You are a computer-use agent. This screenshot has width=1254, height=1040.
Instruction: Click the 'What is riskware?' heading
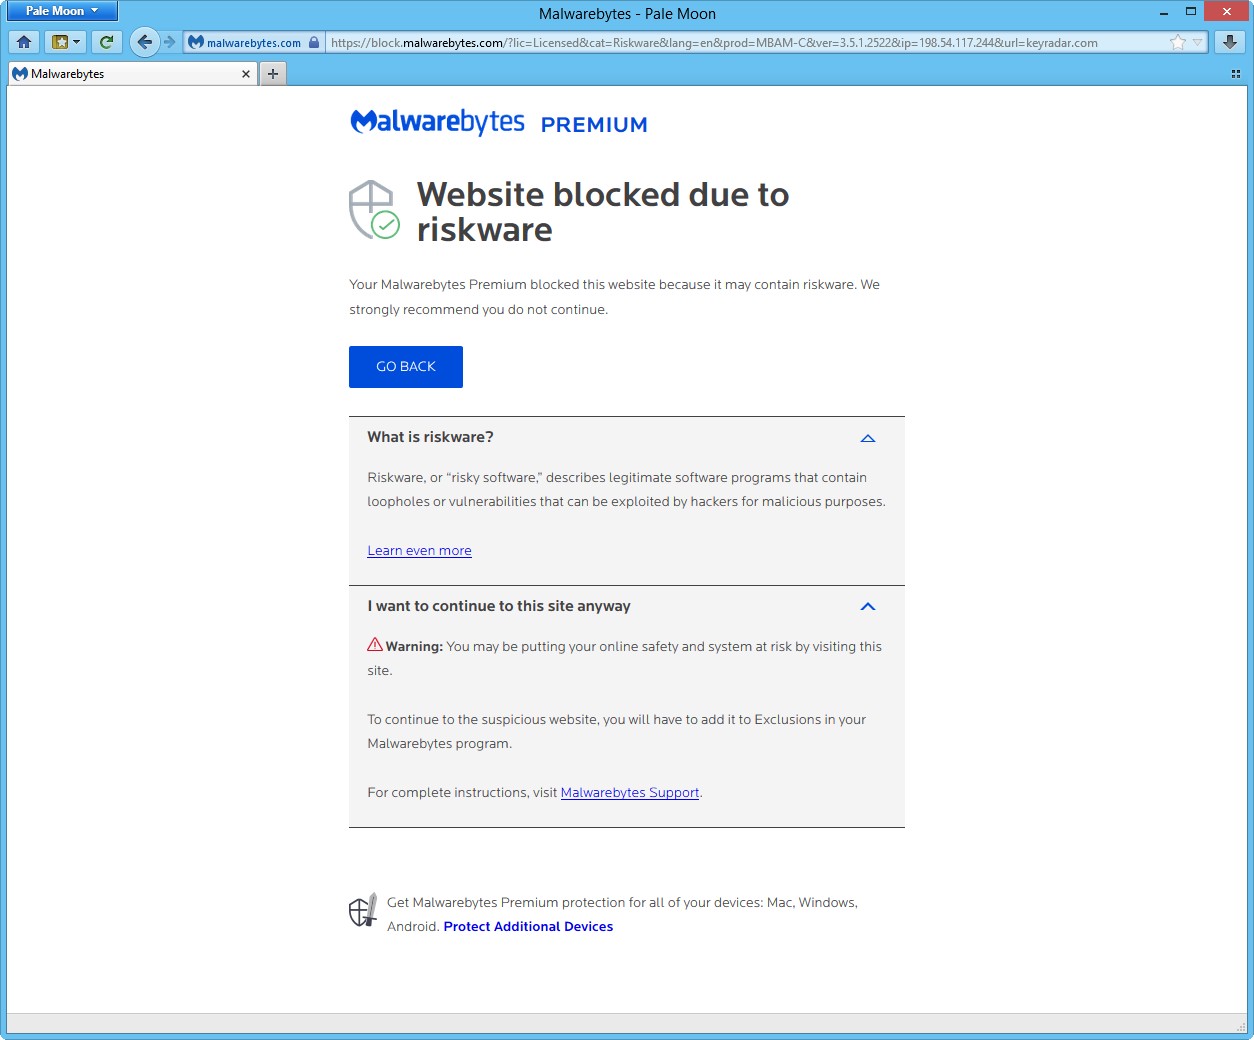[x=430, y=437]
